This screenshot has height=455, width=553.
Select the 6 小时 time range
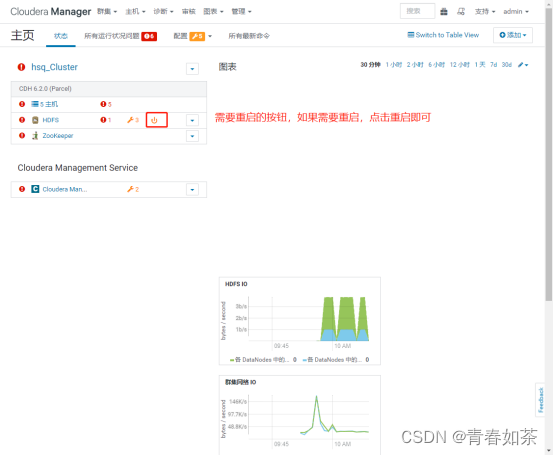437,65
